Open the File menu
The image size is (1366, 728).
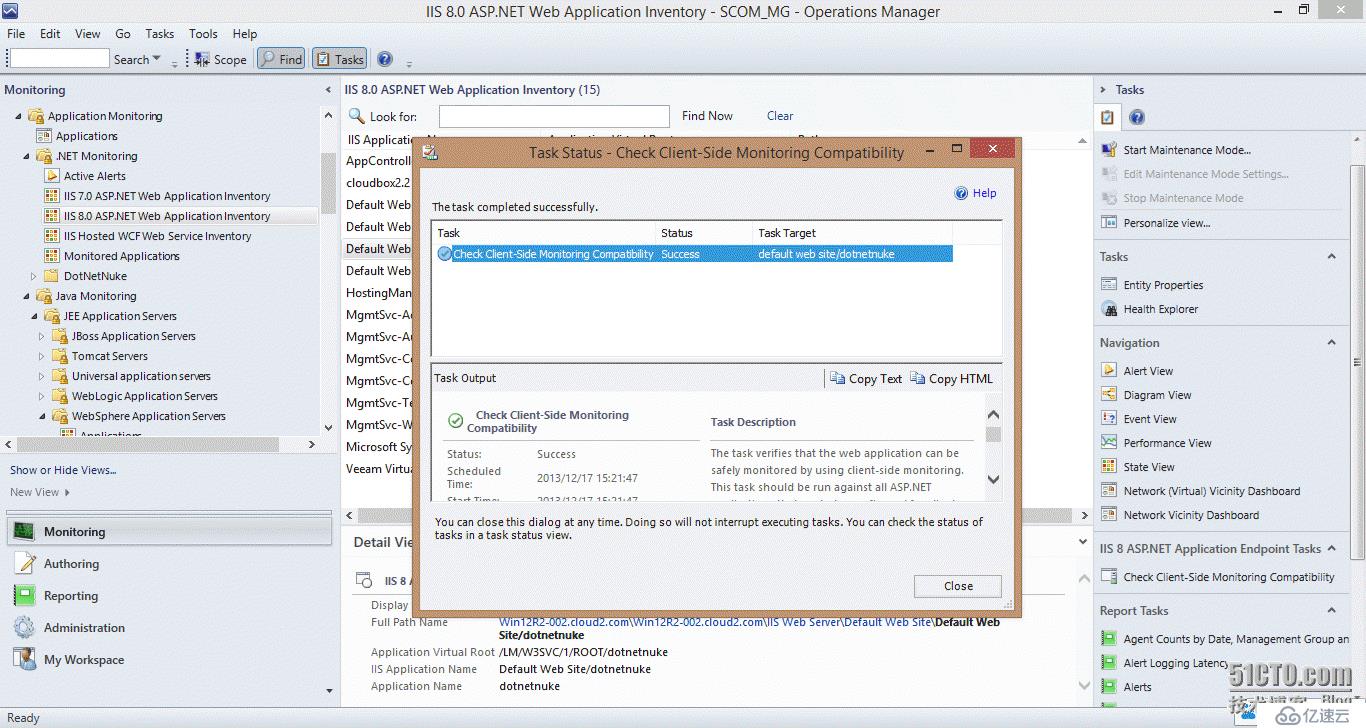tap(16, 34)
